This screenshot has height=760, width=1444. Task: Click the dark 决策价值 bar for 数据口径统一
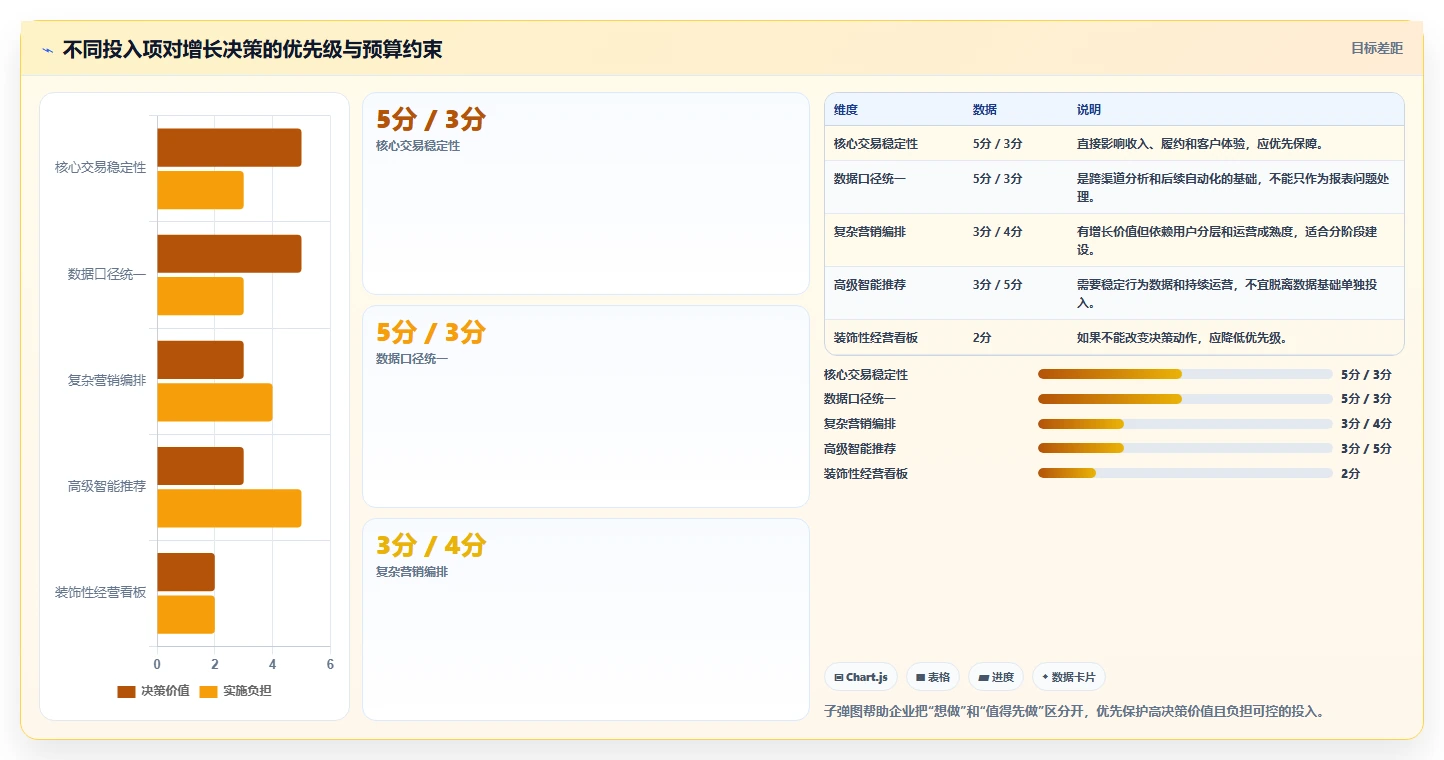coord(229,254)
